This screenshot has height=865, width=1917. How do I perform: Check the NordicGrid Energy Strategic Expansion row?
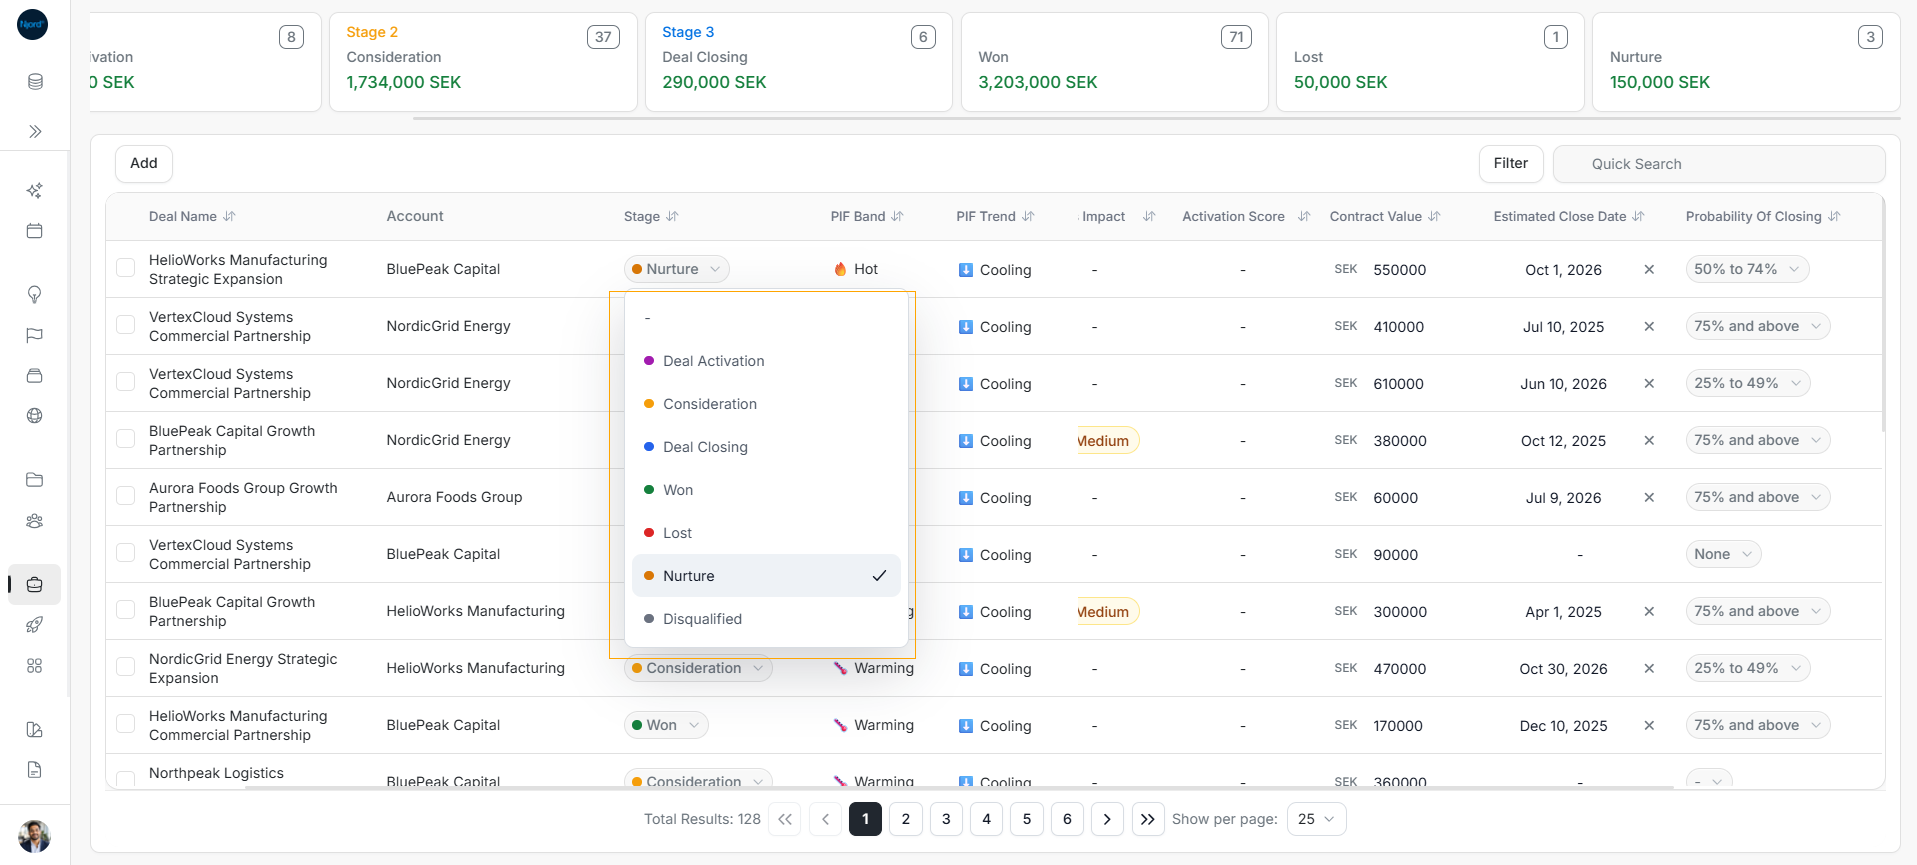click(x=126, y=667)
